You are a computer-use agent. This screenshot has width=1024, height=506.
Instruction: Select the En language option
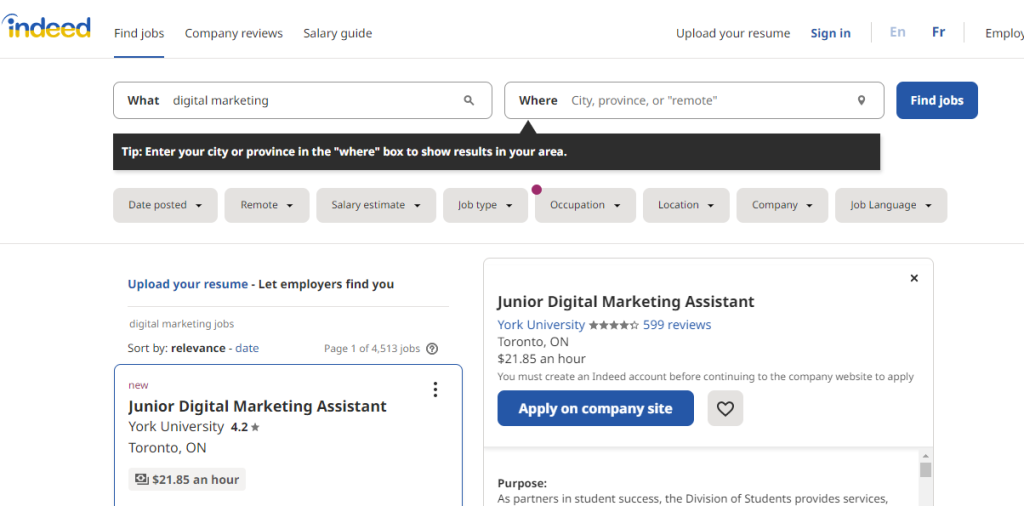tap(897, 32)
